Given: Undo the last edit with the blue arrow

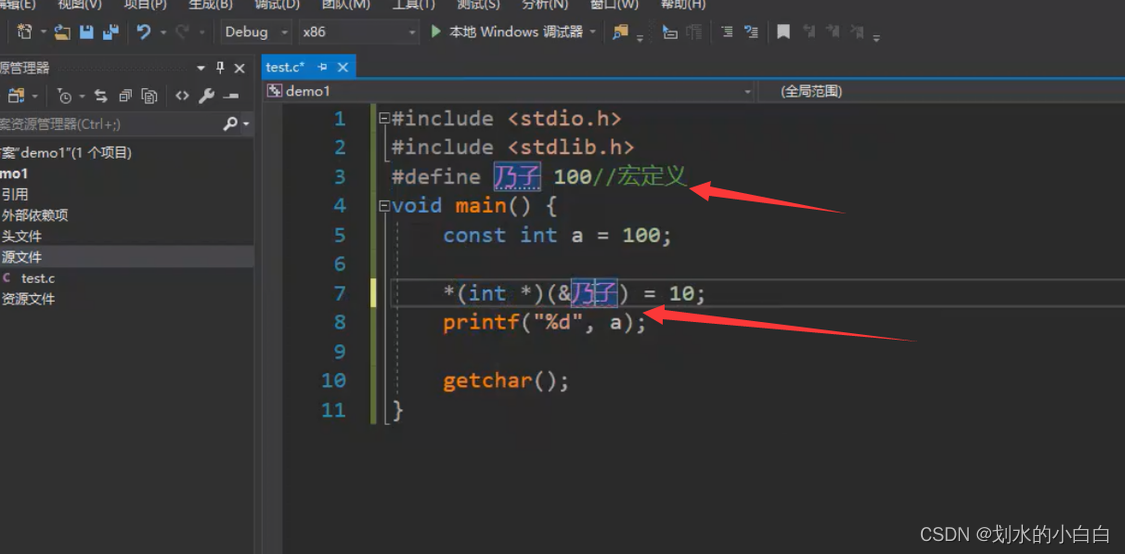Looking at the screenshot, I should click(144, 32).
